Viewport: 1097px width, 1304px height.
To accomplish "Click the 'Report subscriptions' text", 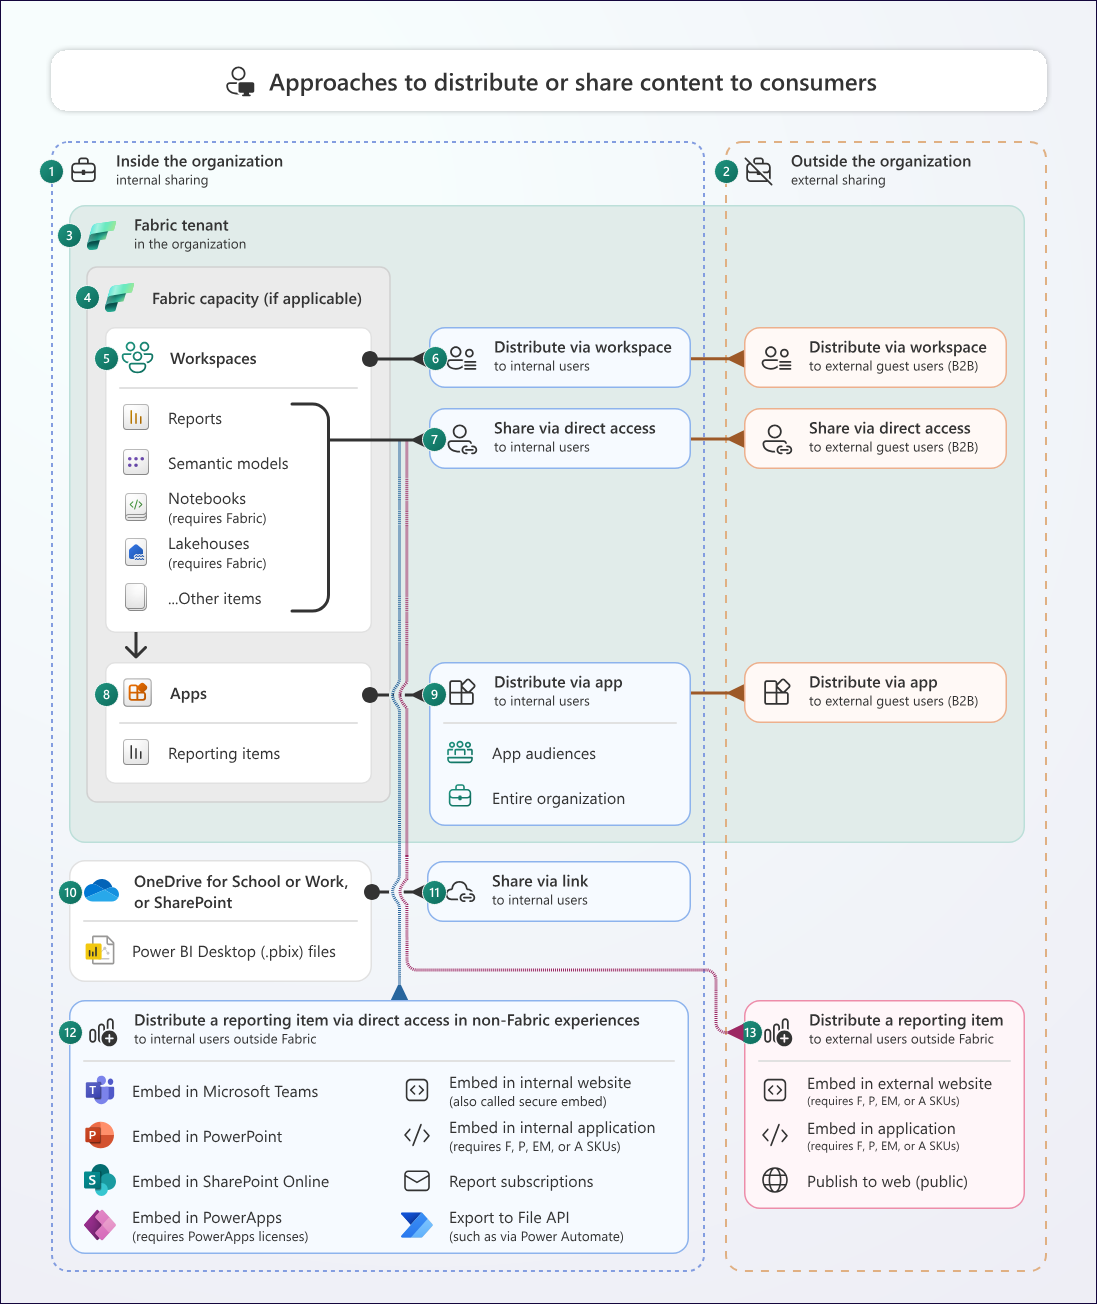I will click(521, 1181).
